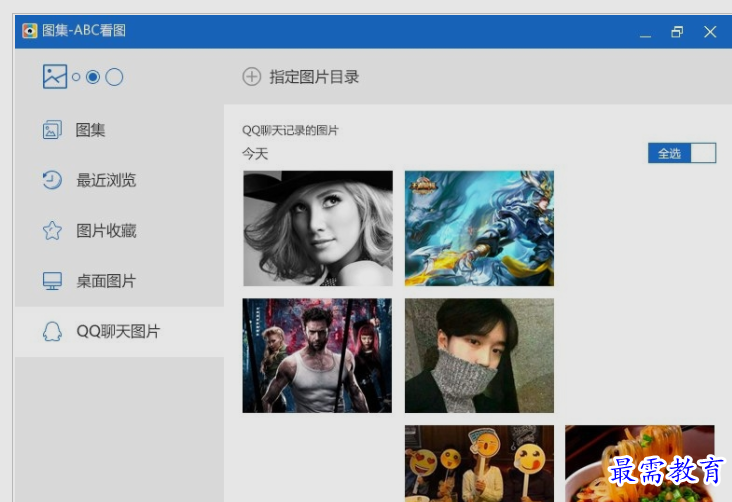Click the plus icon for 指定图片目录

tap(252, 77)
